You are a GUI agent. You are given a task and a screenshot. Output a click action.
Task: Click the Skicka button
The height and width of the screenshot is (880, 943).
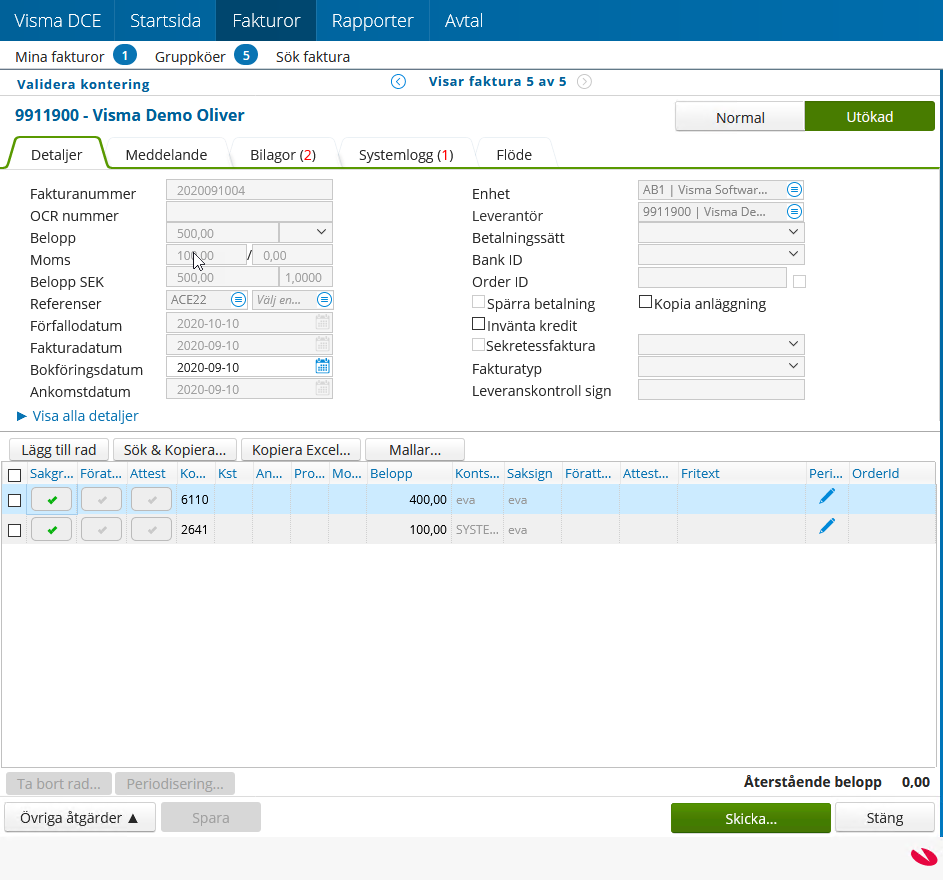click(x=750, y=818)
